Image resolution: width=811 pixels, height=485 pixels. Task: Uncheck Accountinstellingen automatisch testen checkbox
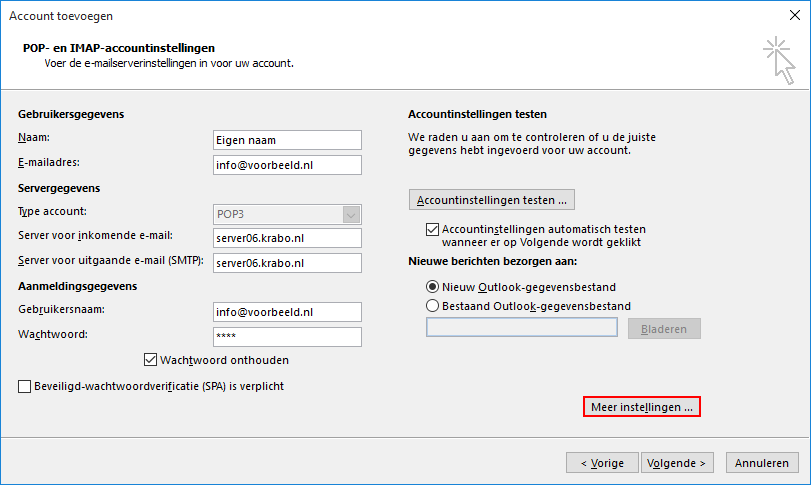coord(433,229)
